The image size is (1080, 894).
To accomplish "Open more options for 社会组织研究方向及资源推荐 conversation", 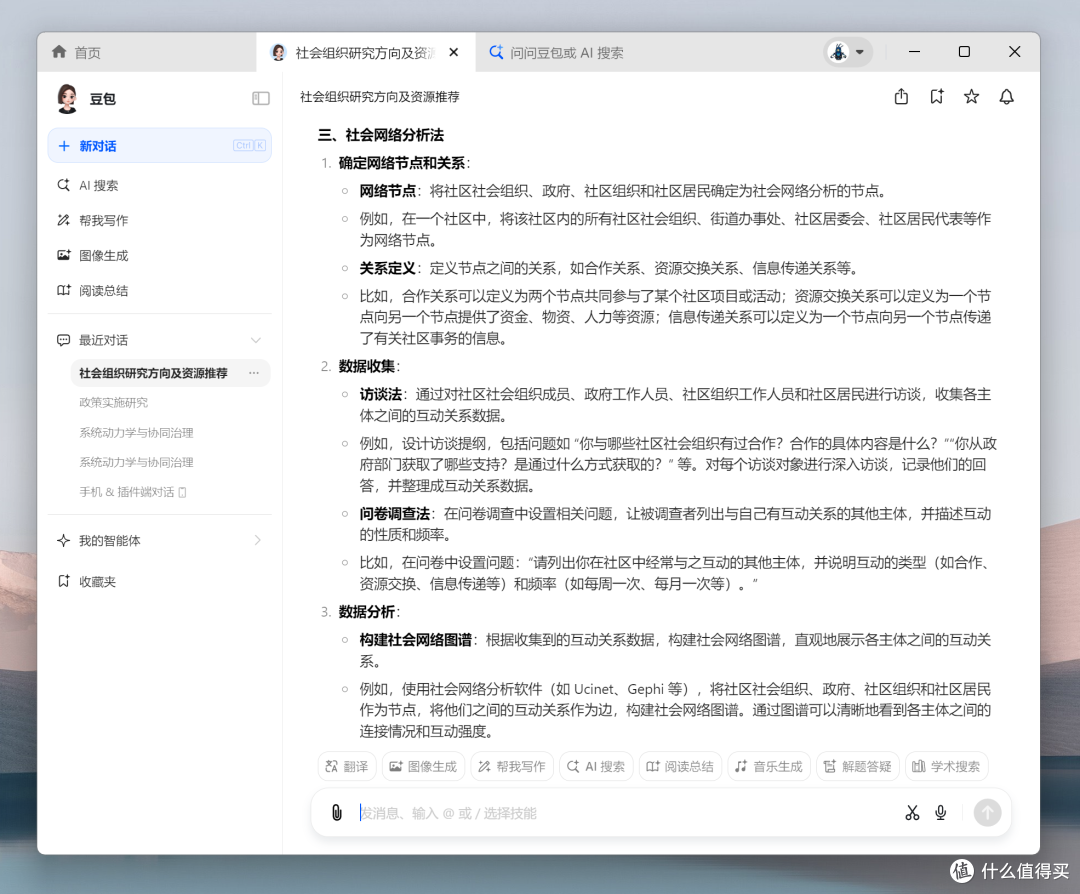I will (254, 373).
